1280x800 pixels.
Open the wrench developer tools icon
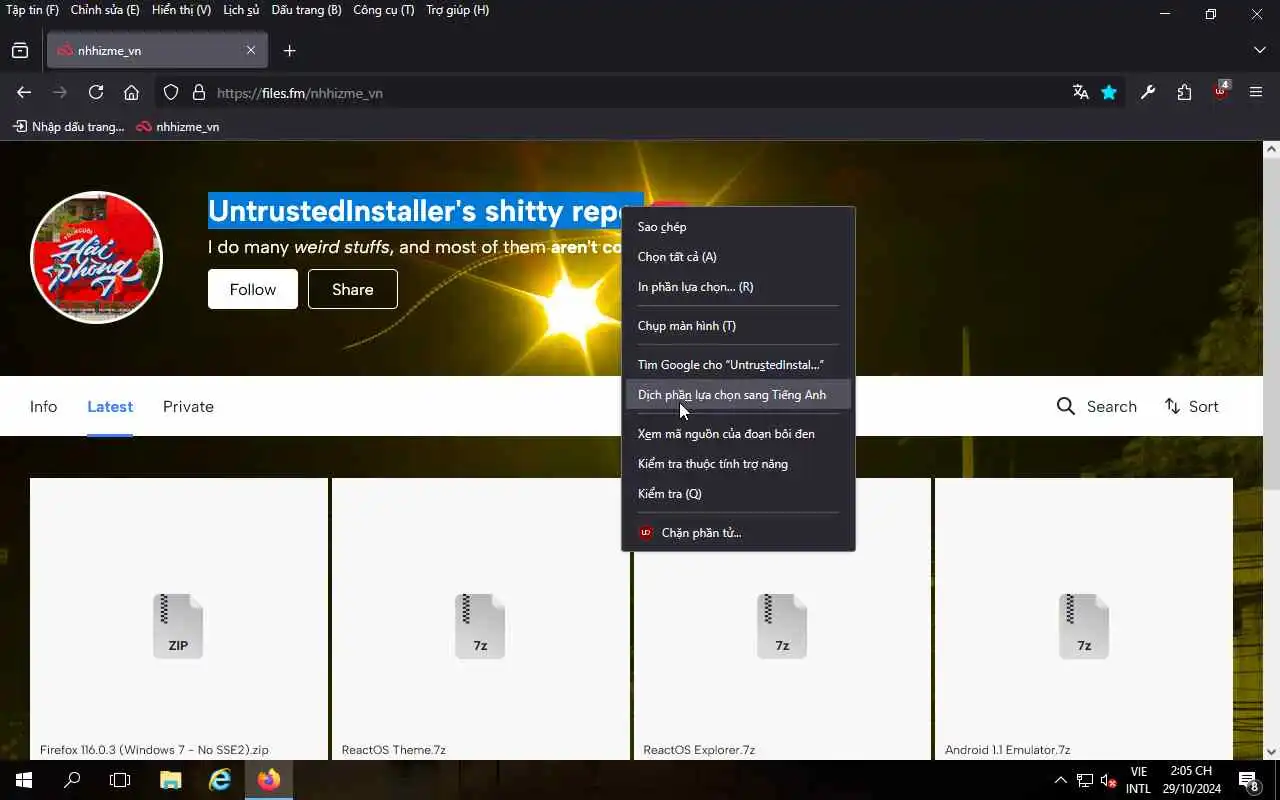[1148, 92]
